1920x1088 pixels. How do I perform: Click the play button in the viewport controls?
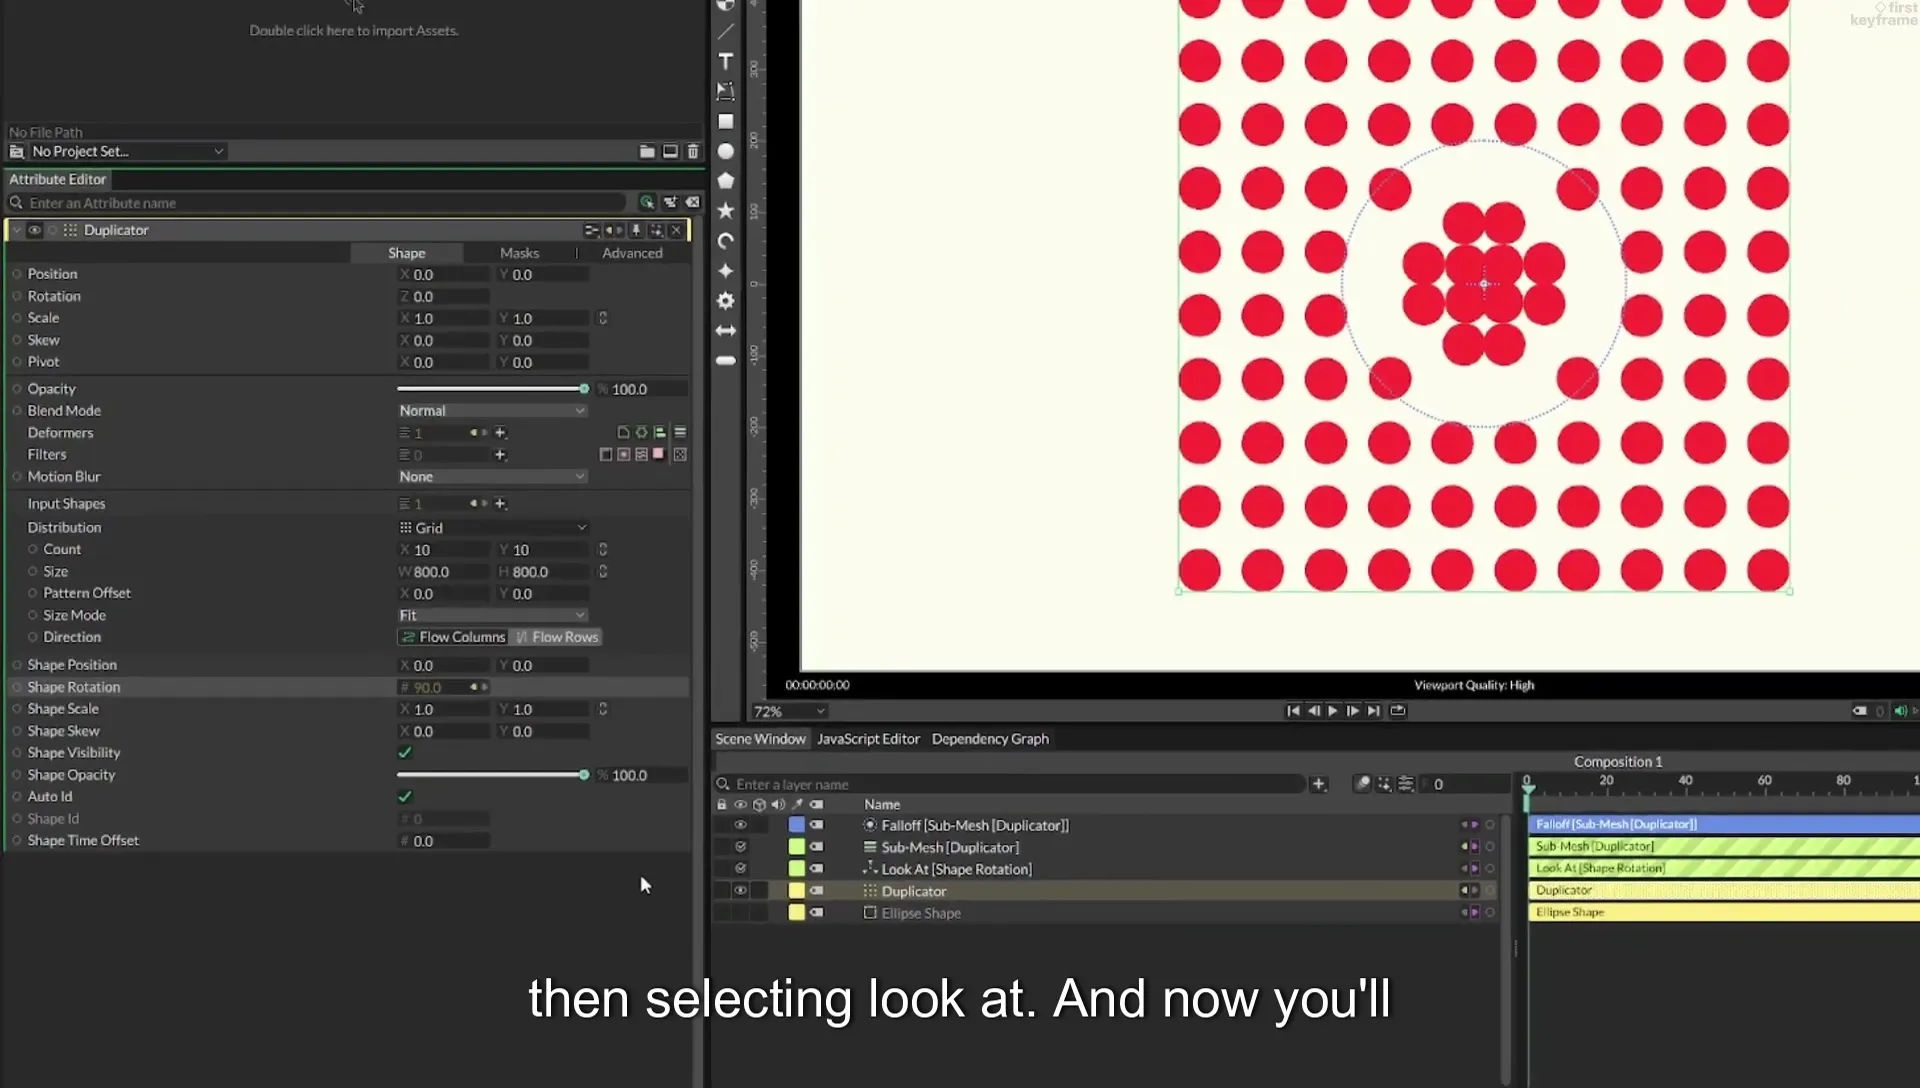(x=1333, y=712)
